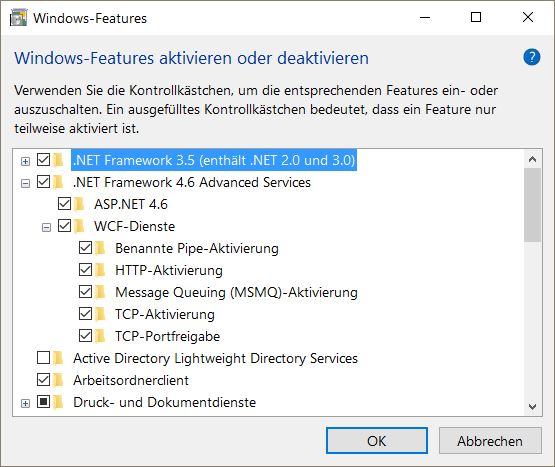This screenshot has height=467, width=555.
Task: Click folder icon beside Druck- und Dokumentdienste
Action: 59,402
